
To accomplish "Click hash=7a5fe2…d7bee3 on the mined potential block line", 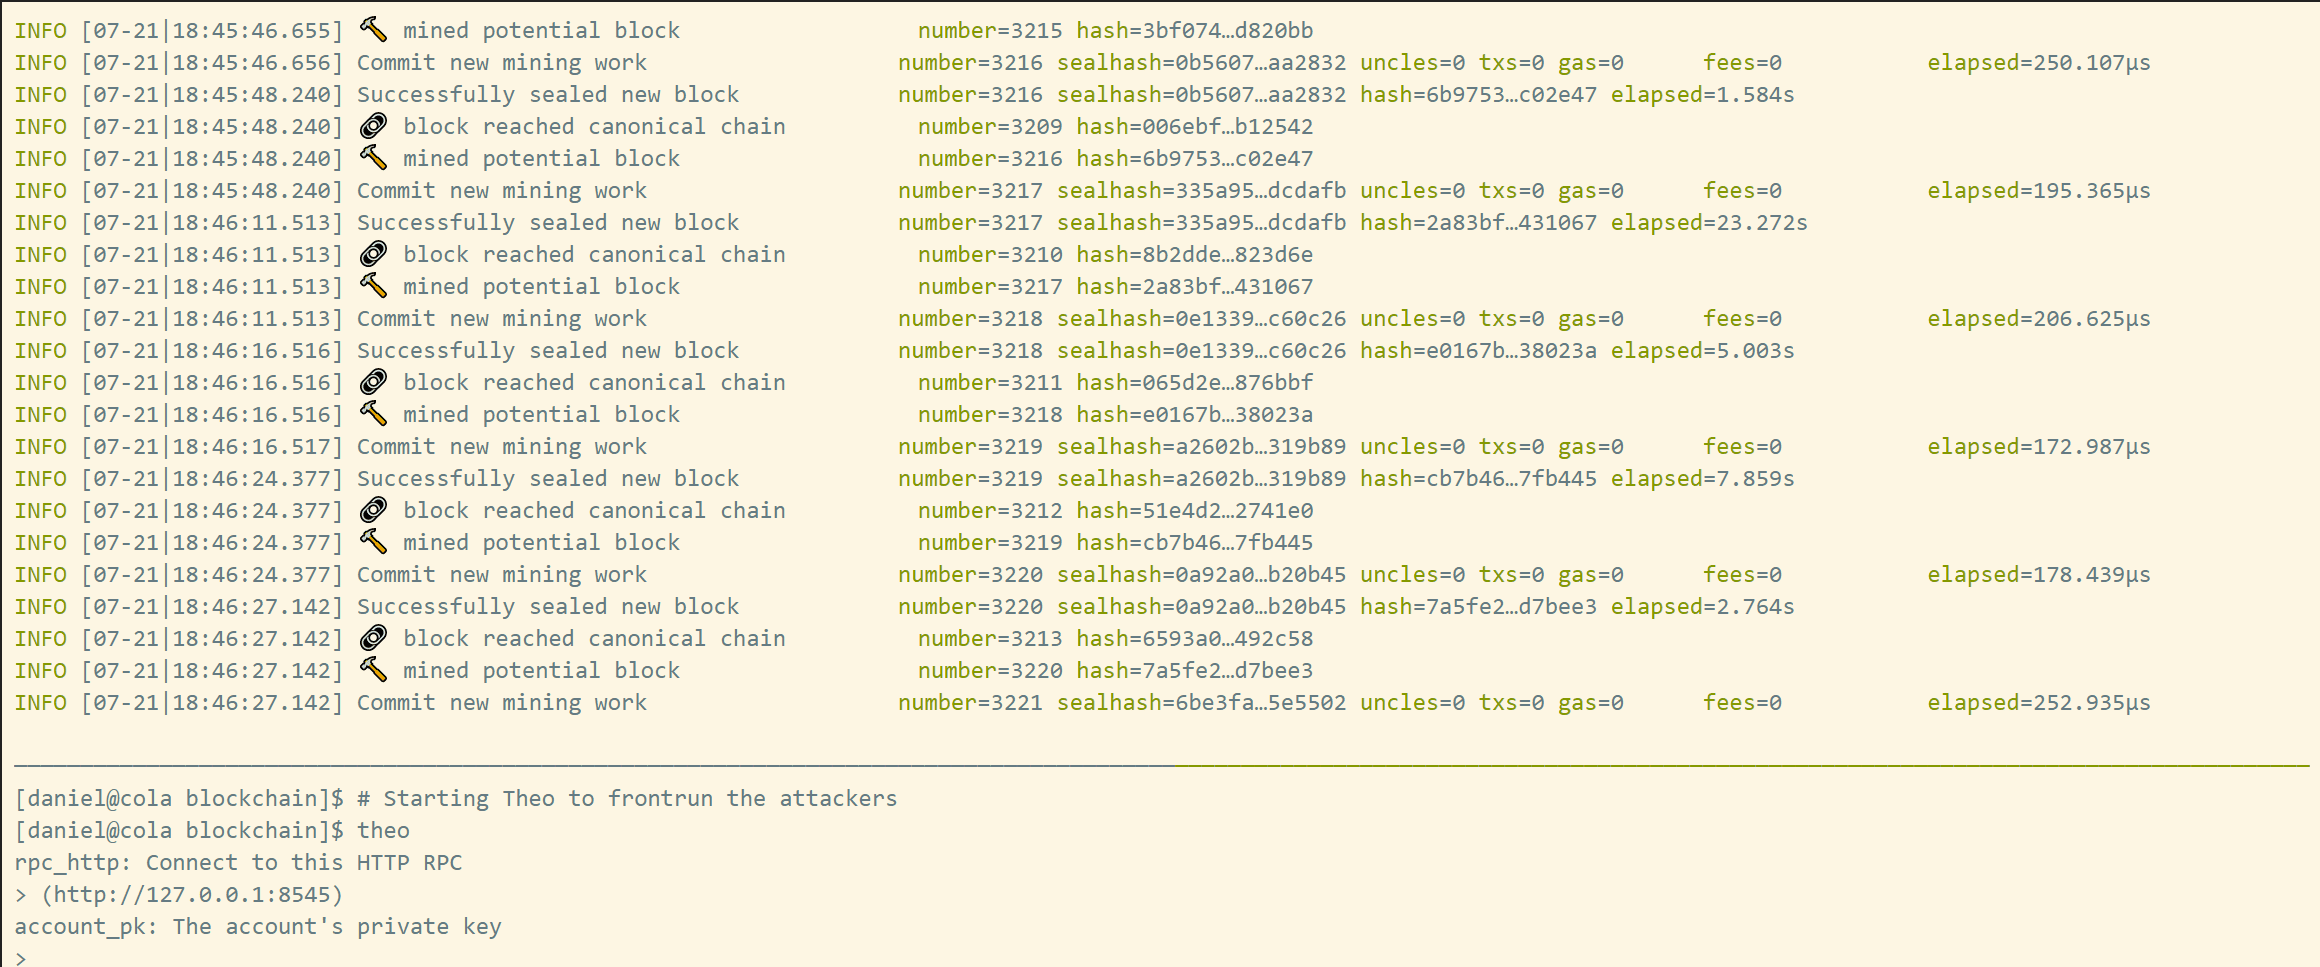I will [x=1195, y=671].
